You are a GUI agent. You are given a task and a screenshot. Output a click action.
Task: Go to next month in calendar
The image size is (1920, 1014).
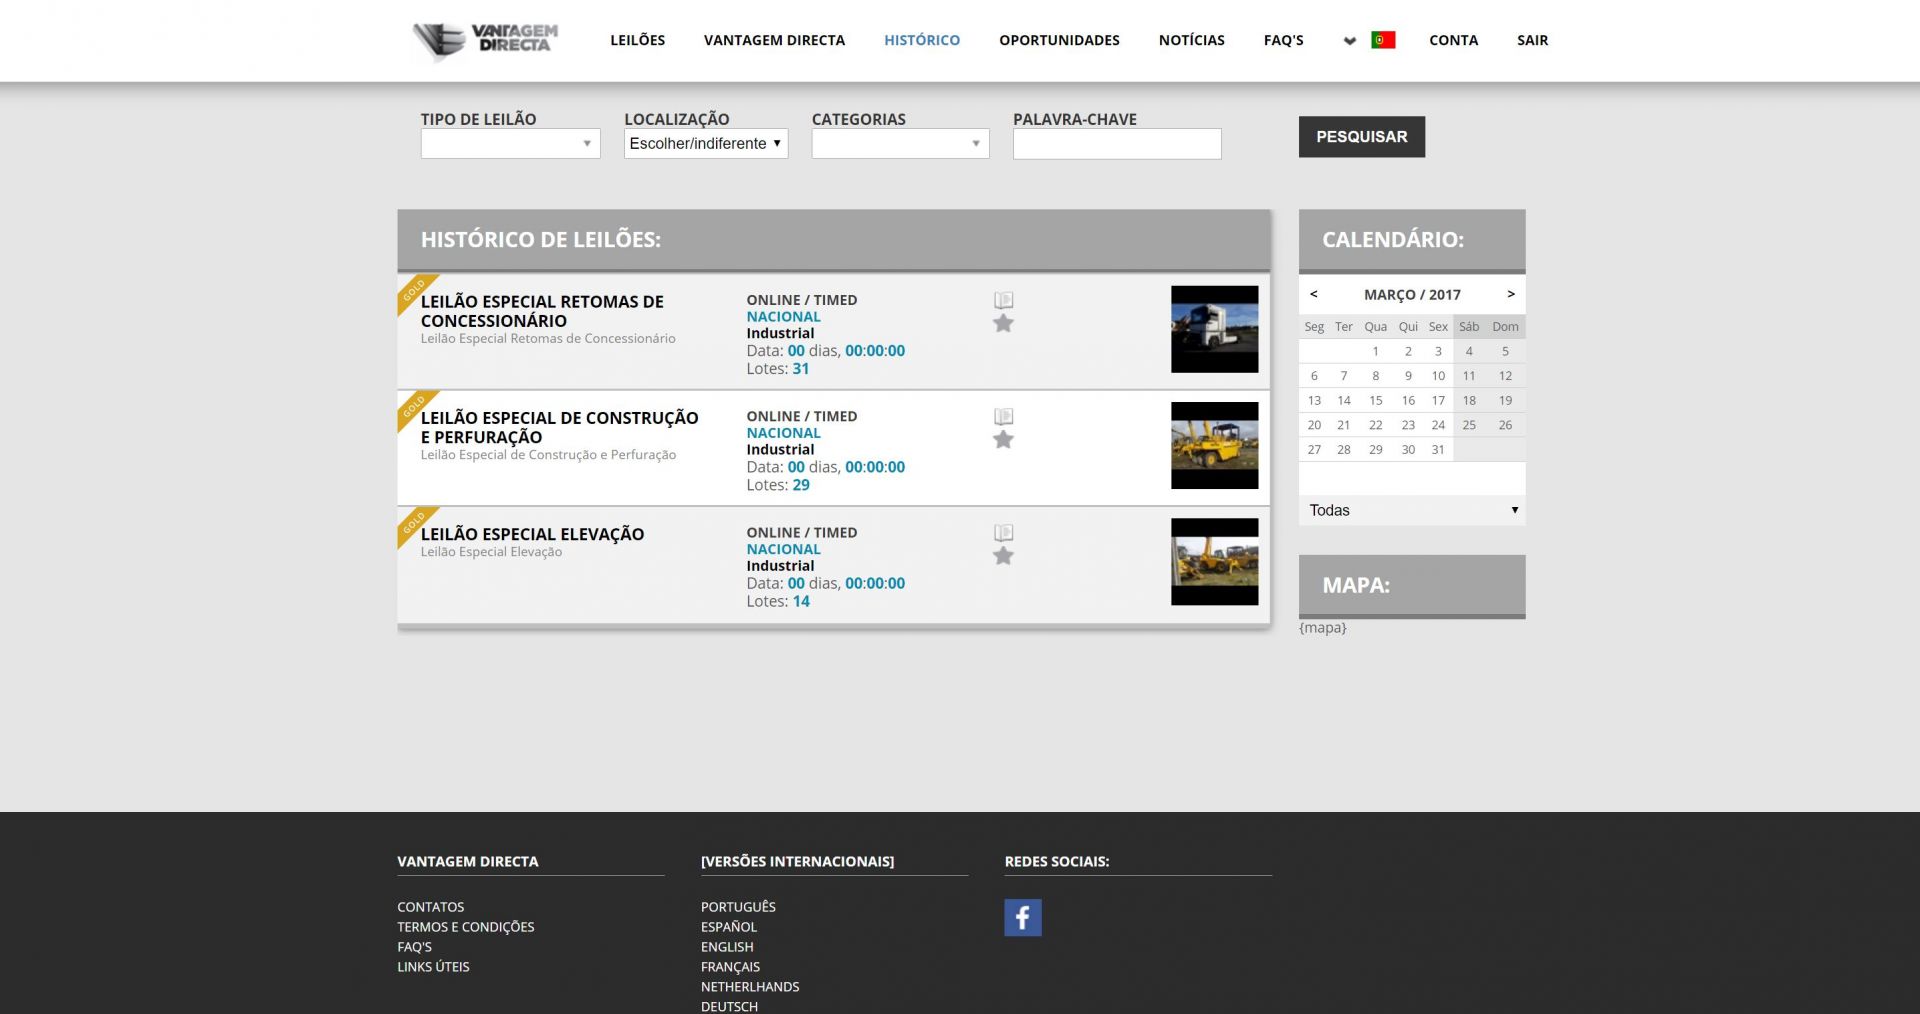(x=1510, y=294)
